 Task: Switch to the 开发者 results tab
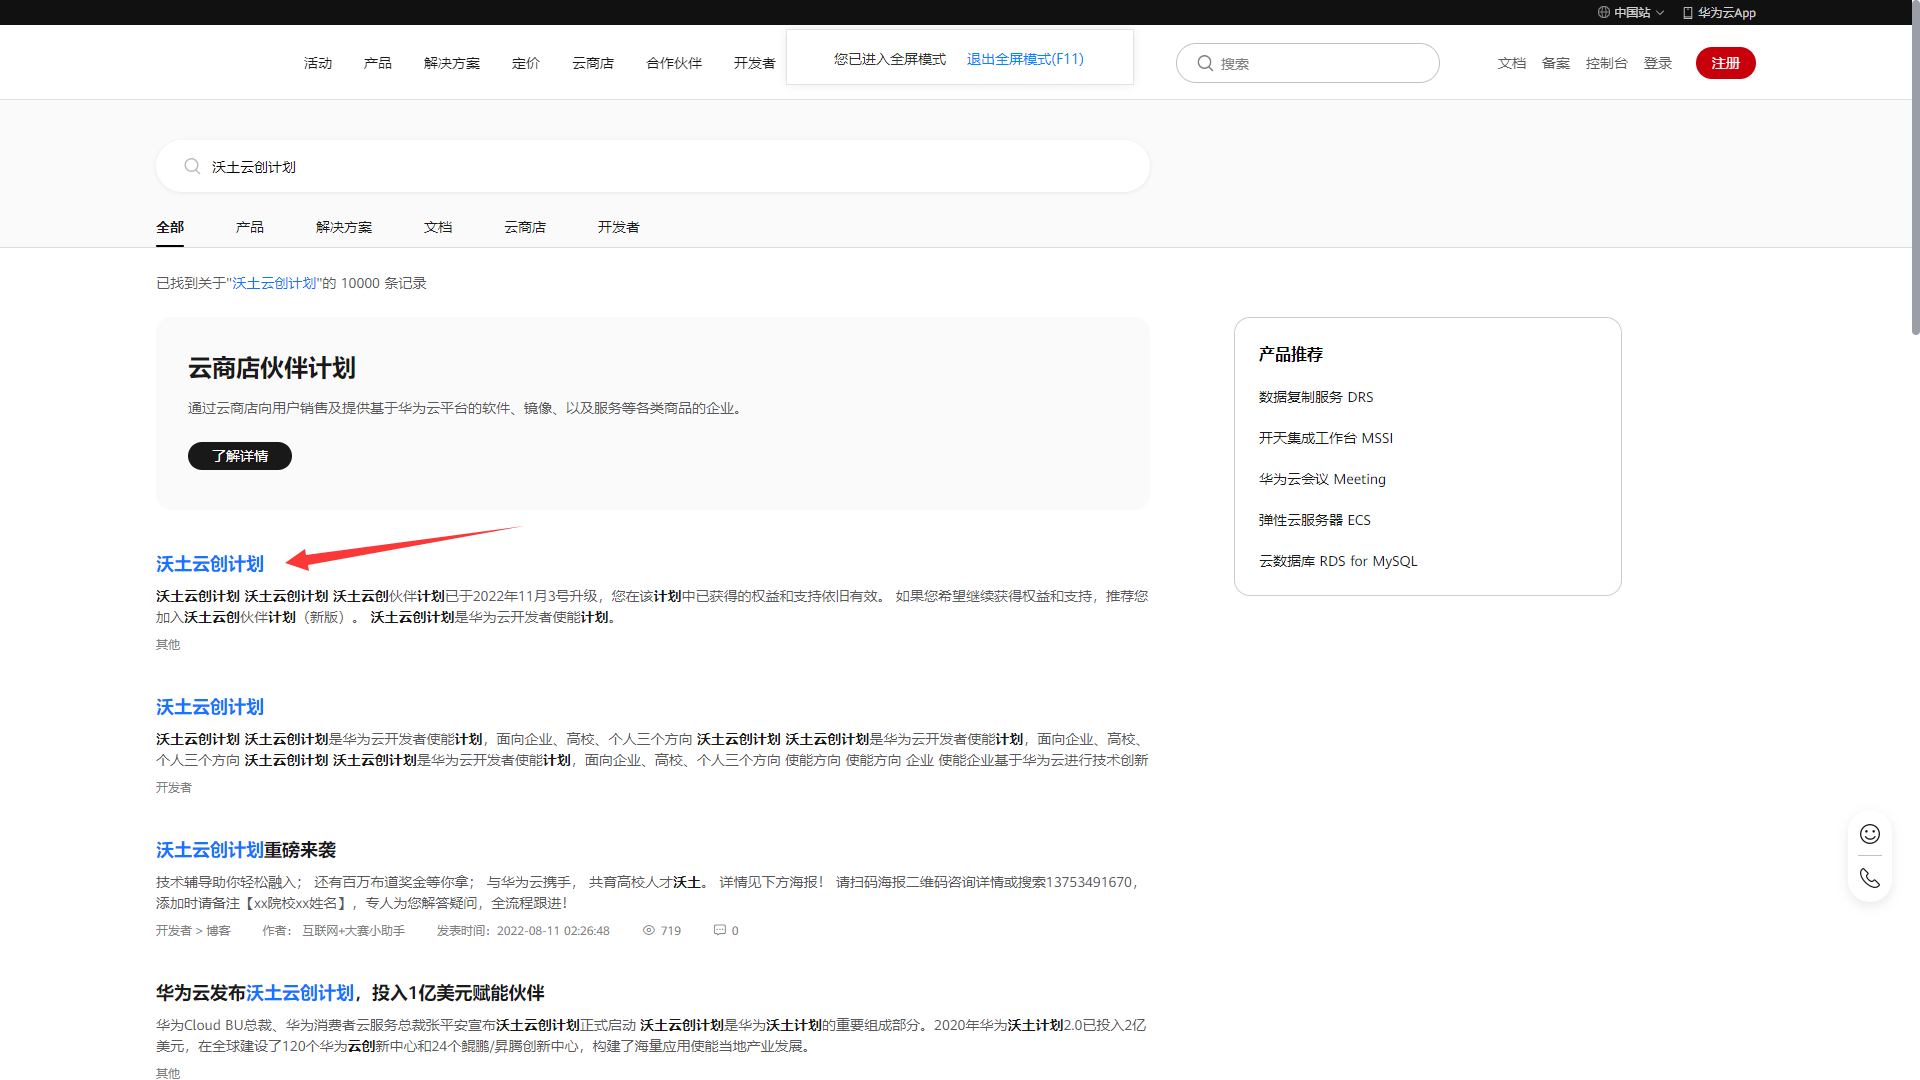coord(619,227)
